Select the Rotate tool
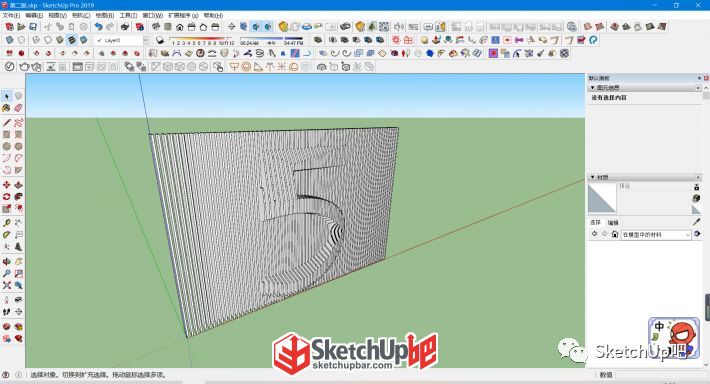Viewport: 710px width, 384px height. [6, 197]
